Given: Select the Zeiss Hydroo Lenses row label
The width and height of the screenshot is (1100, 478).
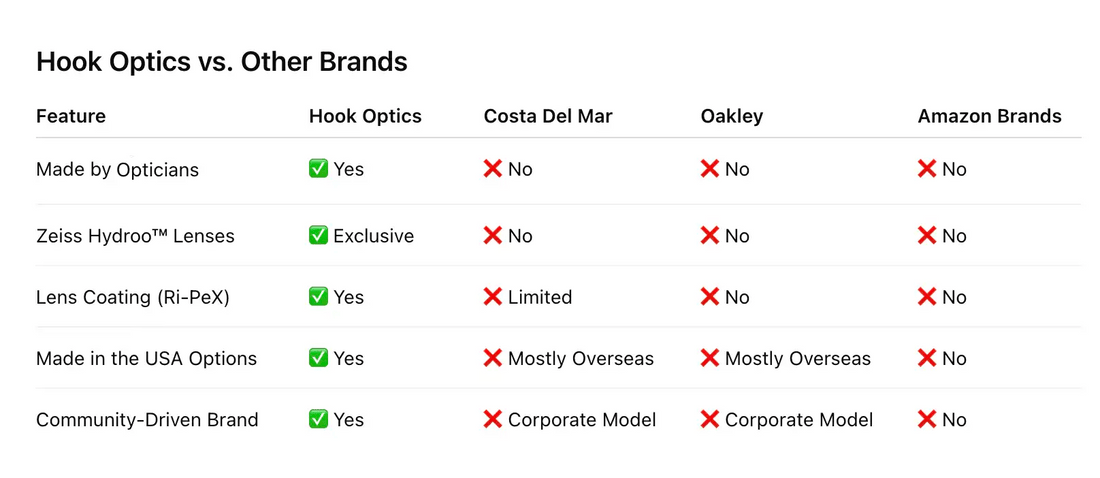Looking at the screenshot, I should tap(135, 236).
